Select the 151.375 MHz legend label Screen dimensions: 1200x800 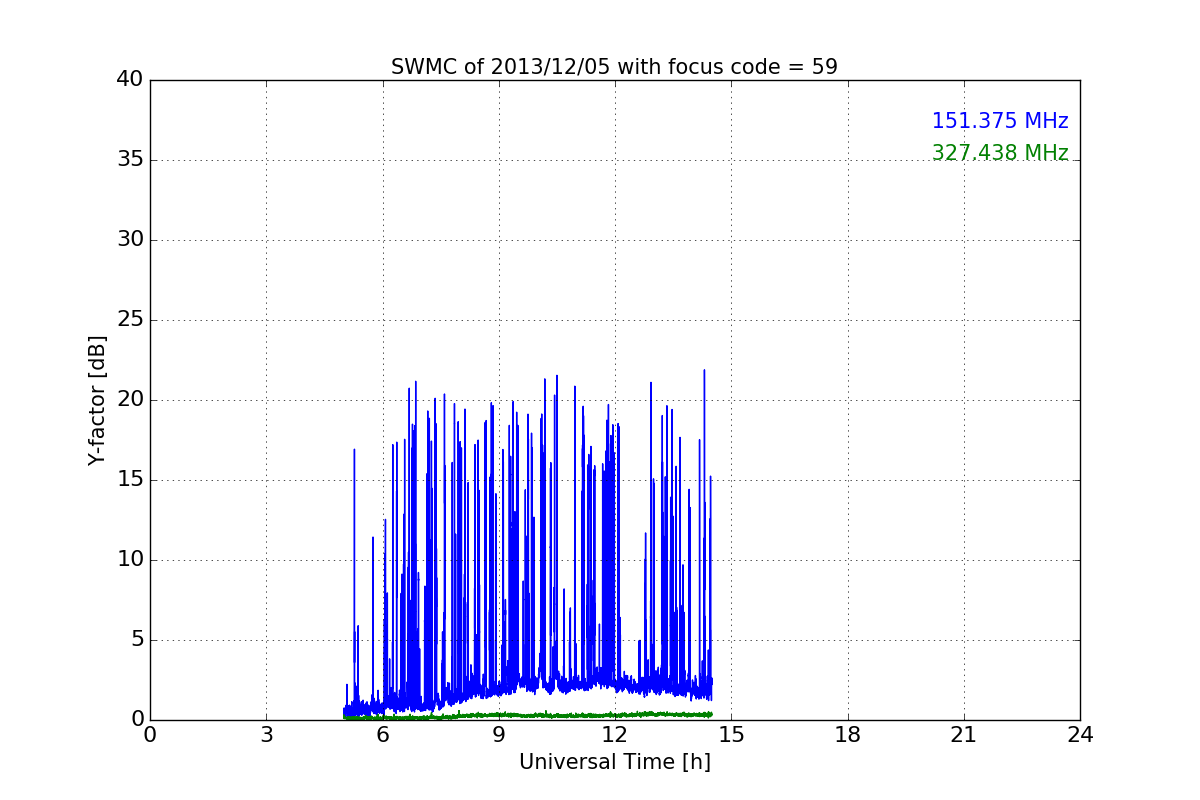tap(1000, 121)
